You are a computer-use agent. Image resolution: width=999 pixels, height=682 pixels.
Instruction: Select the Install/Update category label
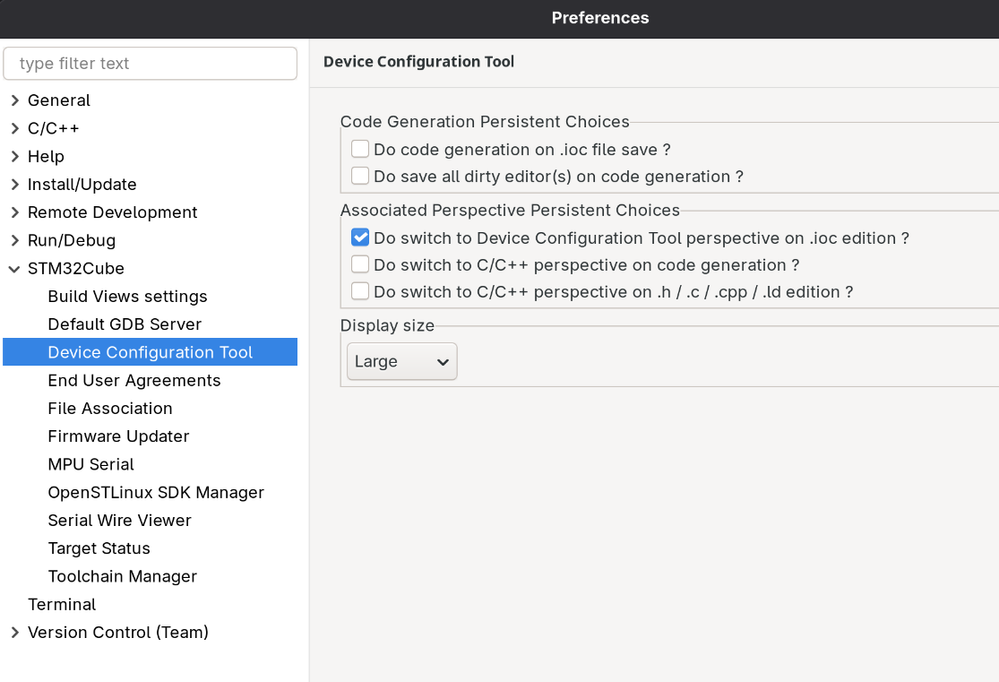tap(82, 184)
